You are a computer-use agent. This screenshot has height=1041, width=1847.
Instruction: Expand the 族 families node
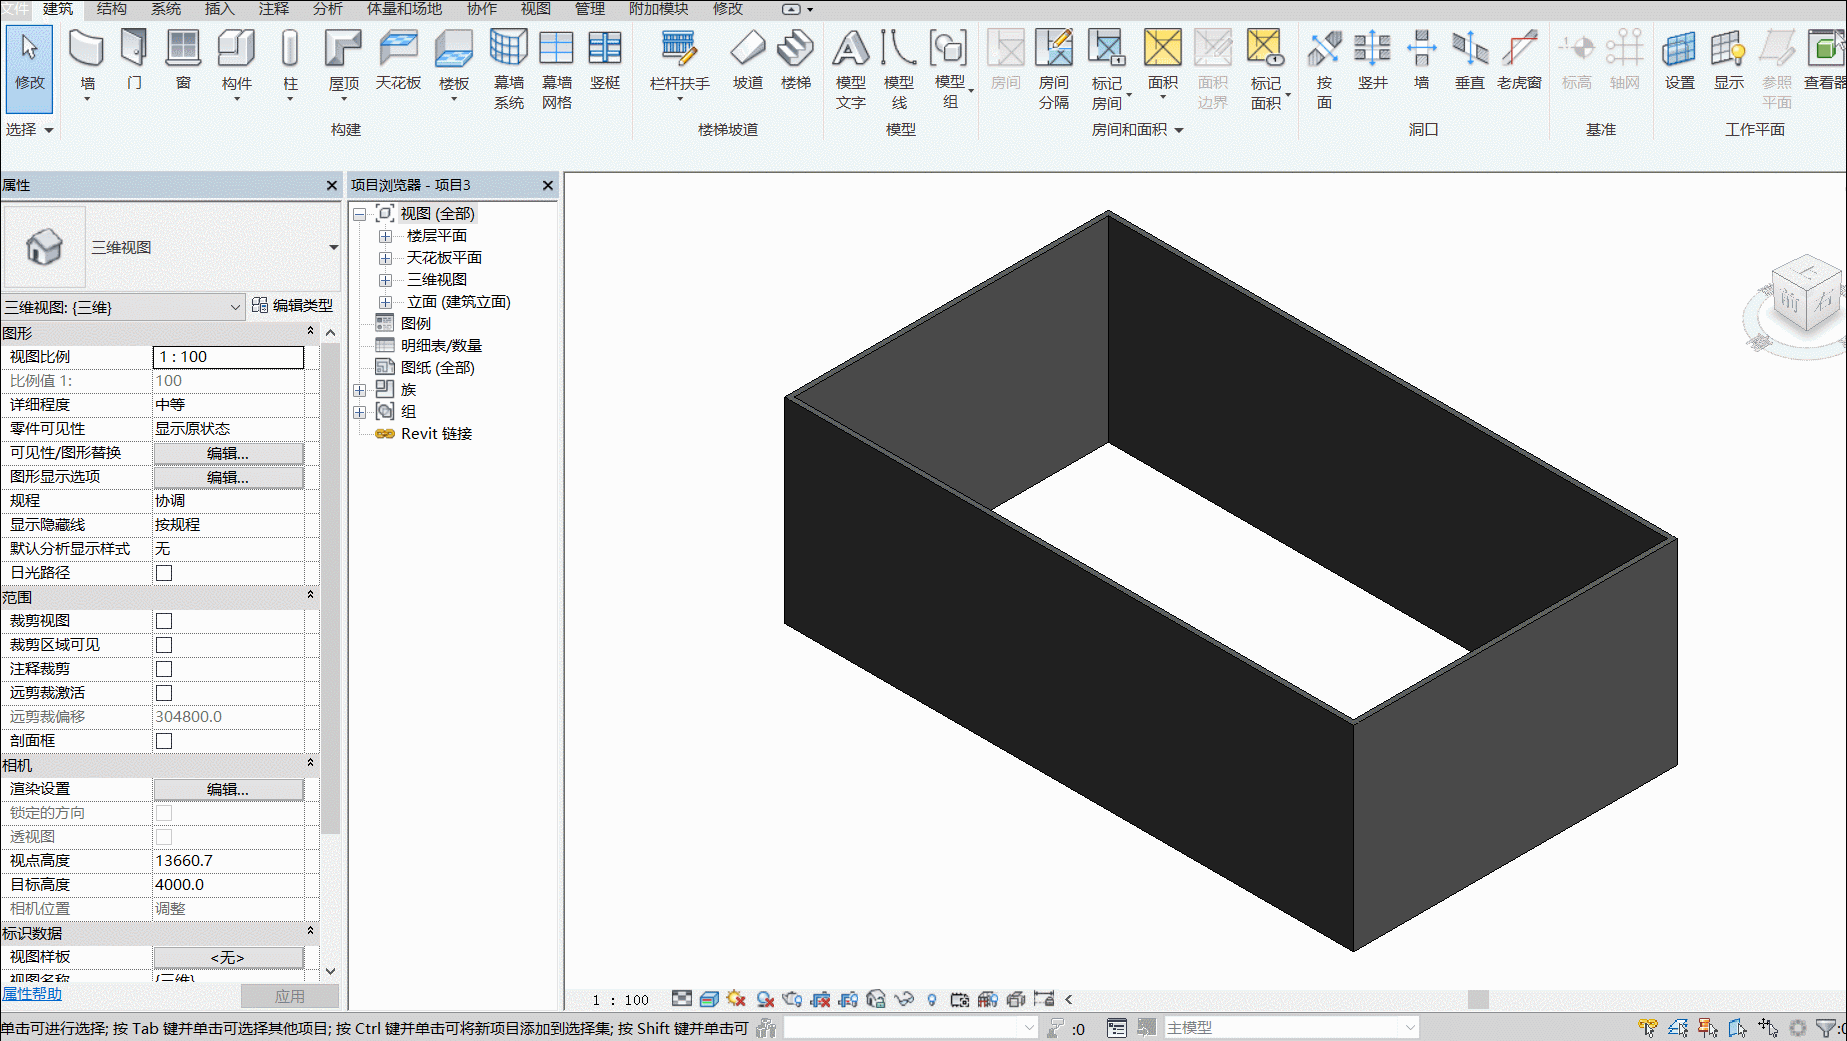tap(360, 390)
